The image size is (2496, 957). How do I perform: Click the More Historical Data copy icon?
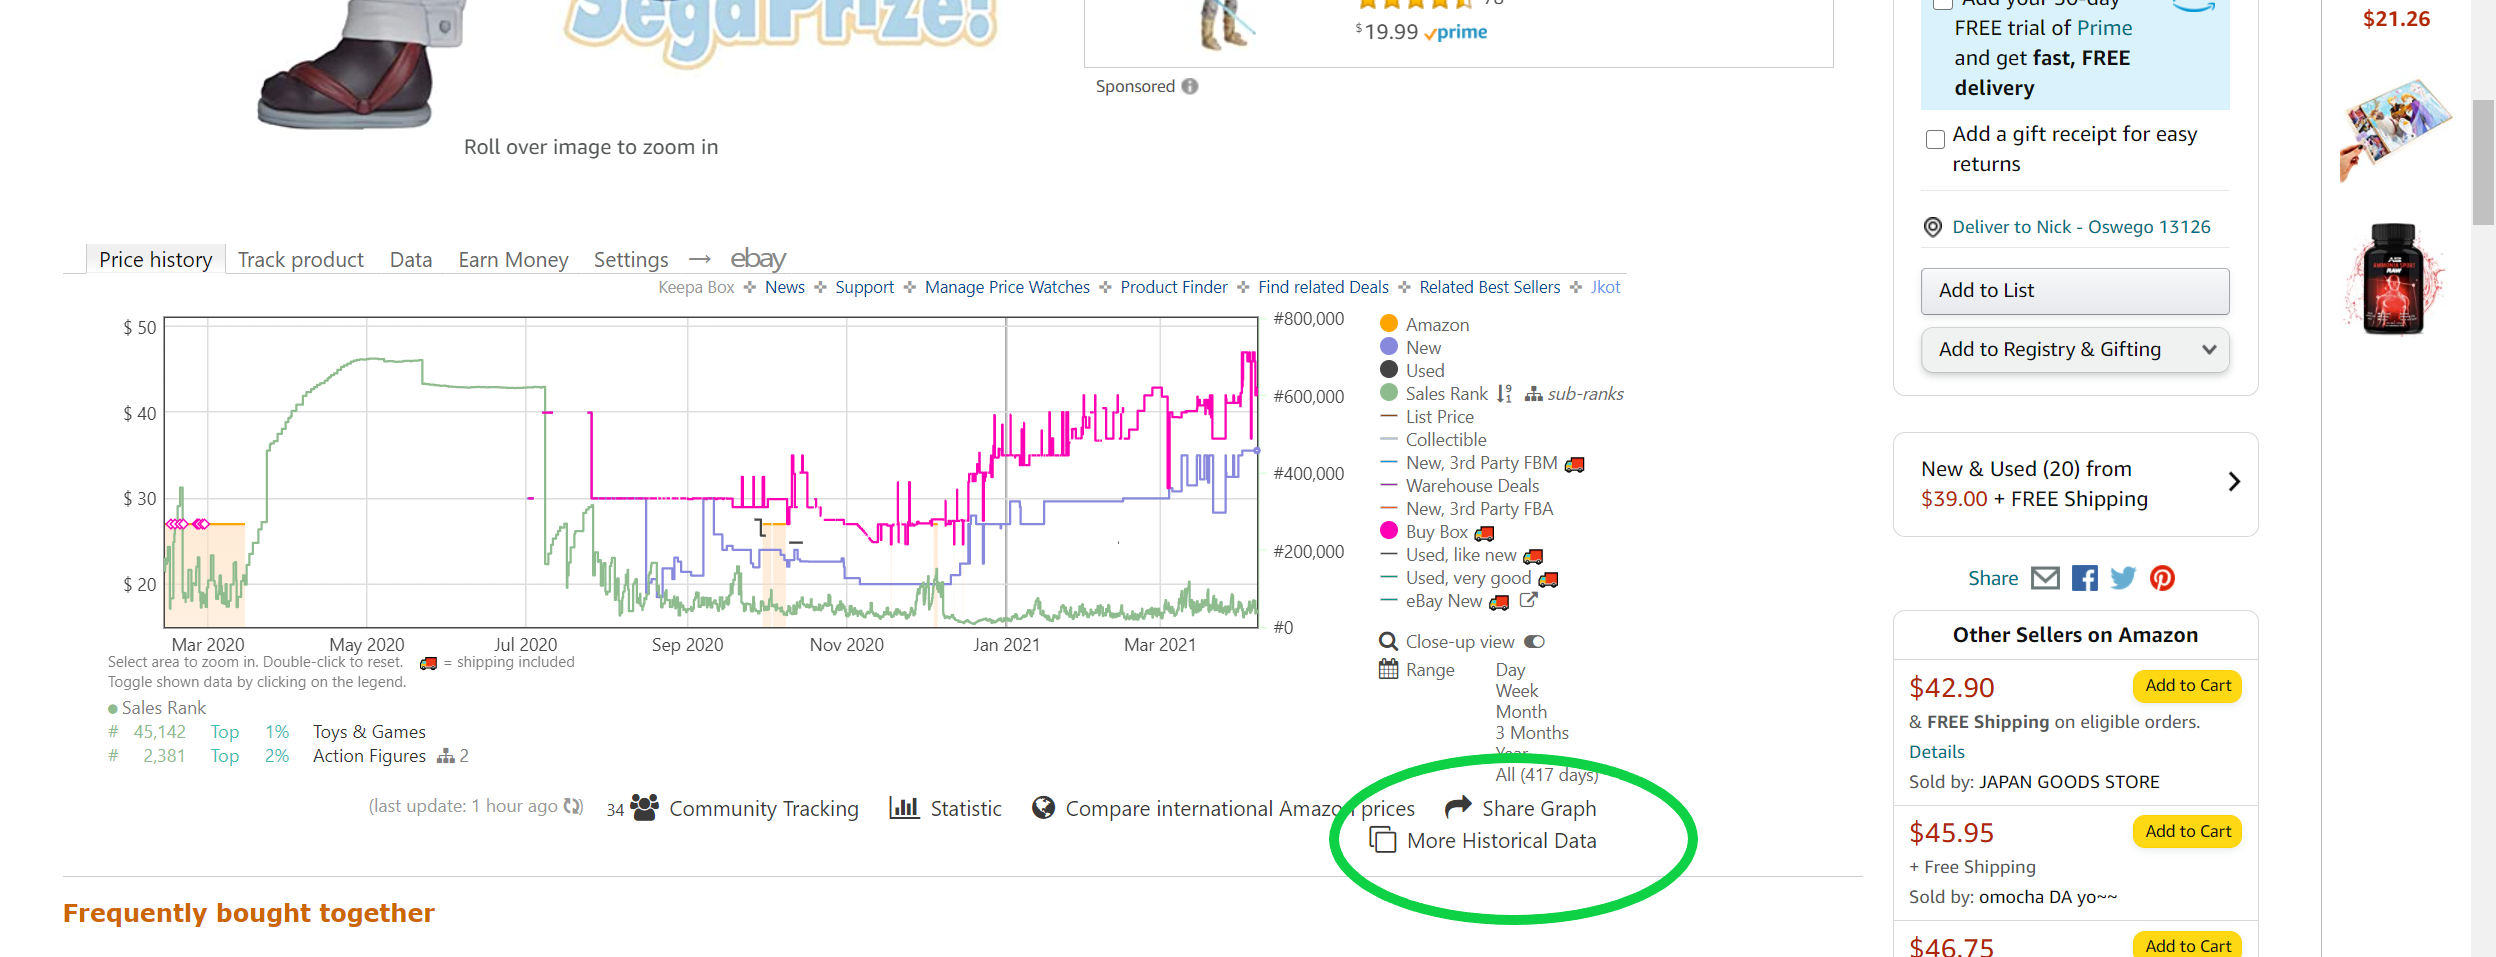[x=1382, y=839]
